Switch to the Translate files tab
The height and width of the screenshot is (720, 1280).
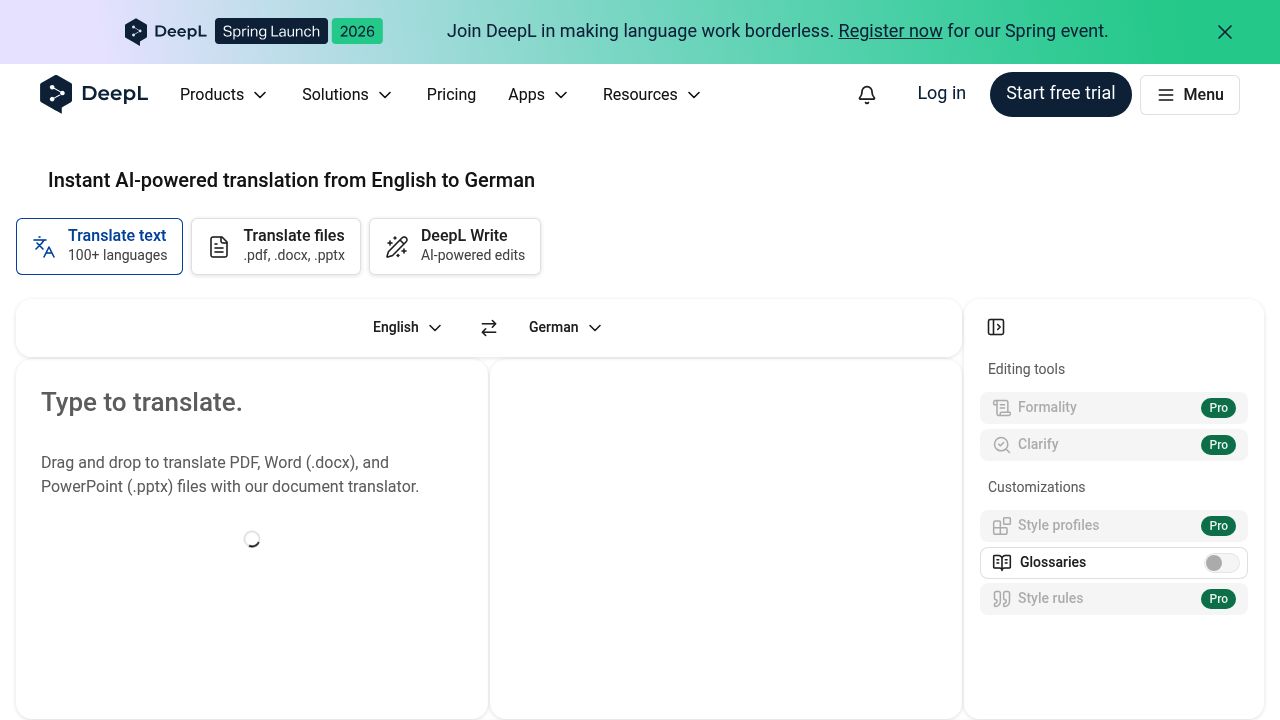tap(276, 246)
